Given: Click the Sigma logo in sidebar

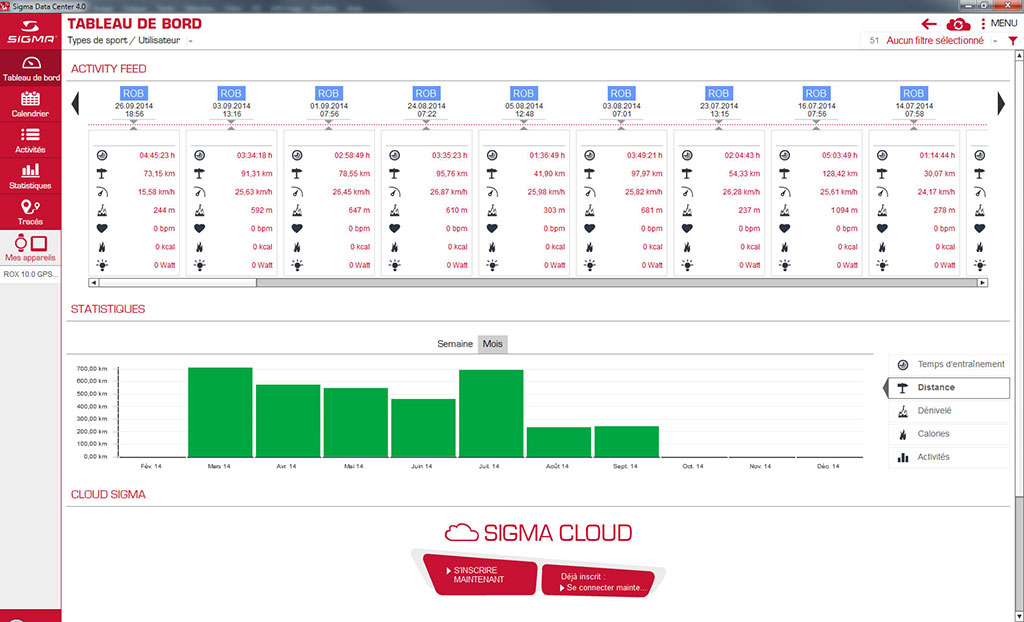Looking at the screenshot, I should click(31, 32).
